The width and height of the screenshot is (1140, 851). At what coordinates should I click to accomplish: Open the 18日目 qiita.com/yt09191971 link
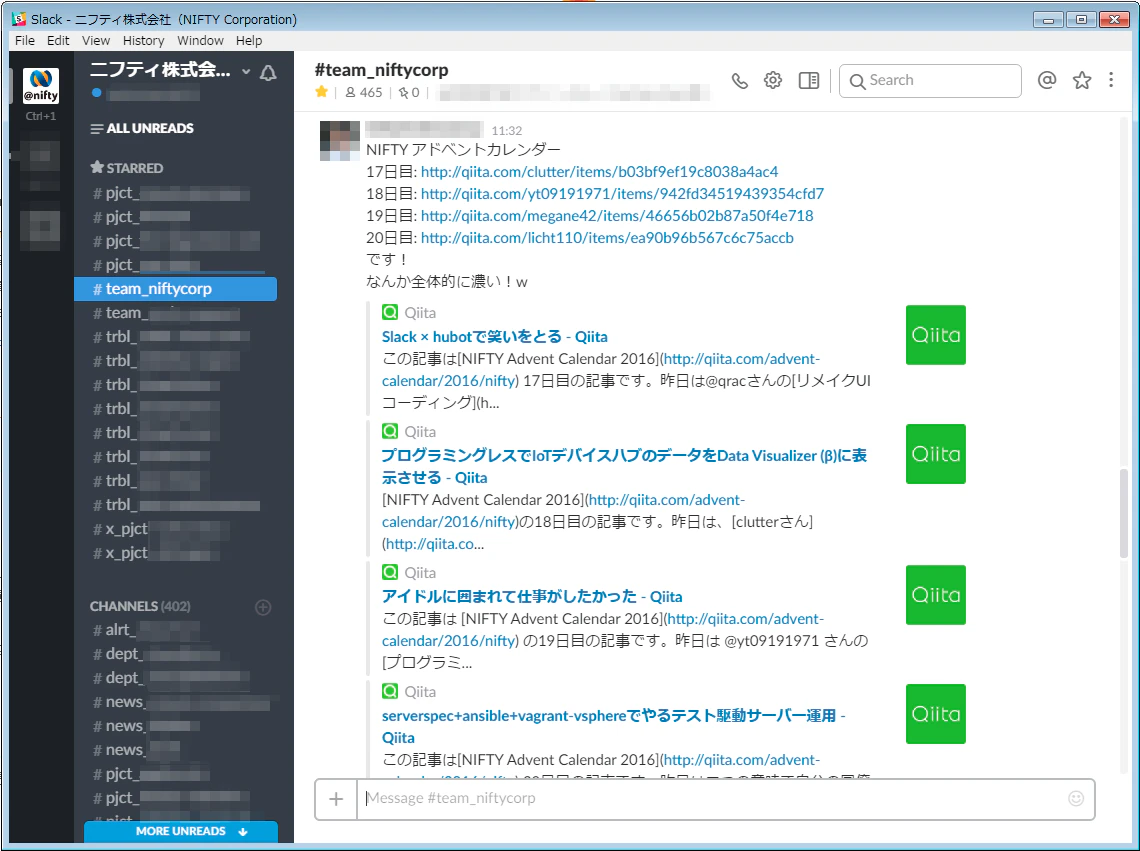(622, 193)
